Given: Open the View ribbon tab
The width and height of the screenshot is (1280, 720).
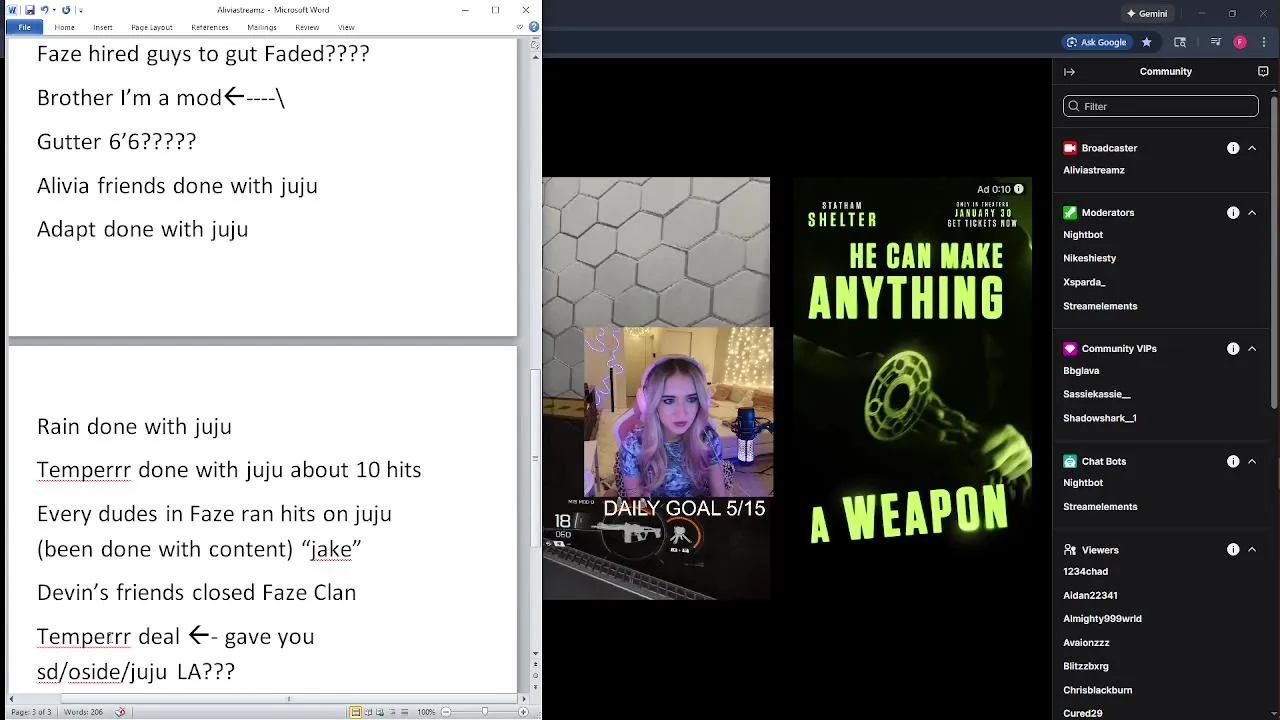Looking at the screenshot, I should pos(346,27).
